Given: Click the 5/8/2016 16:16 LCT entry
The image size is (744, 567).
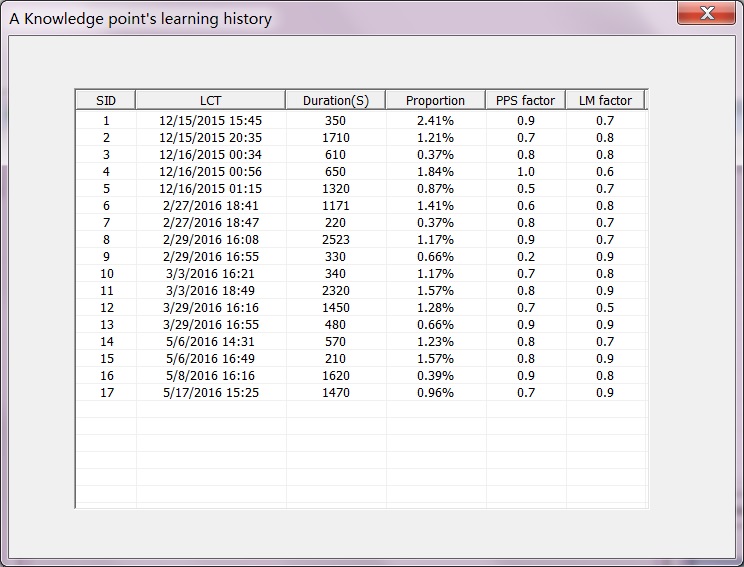Looking at the screenshot, I should pyautogui.click(x=210, y=376).
